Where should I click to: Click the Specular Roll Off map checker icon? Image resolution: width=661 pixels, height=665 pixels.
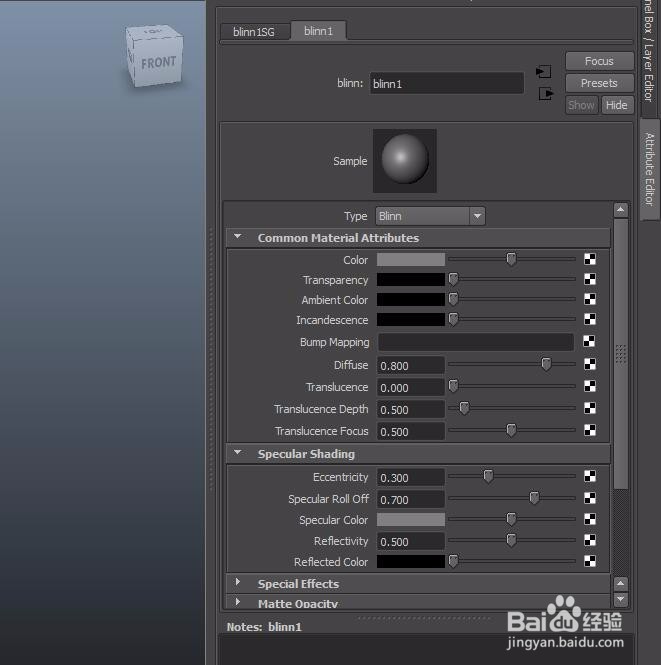590,498
